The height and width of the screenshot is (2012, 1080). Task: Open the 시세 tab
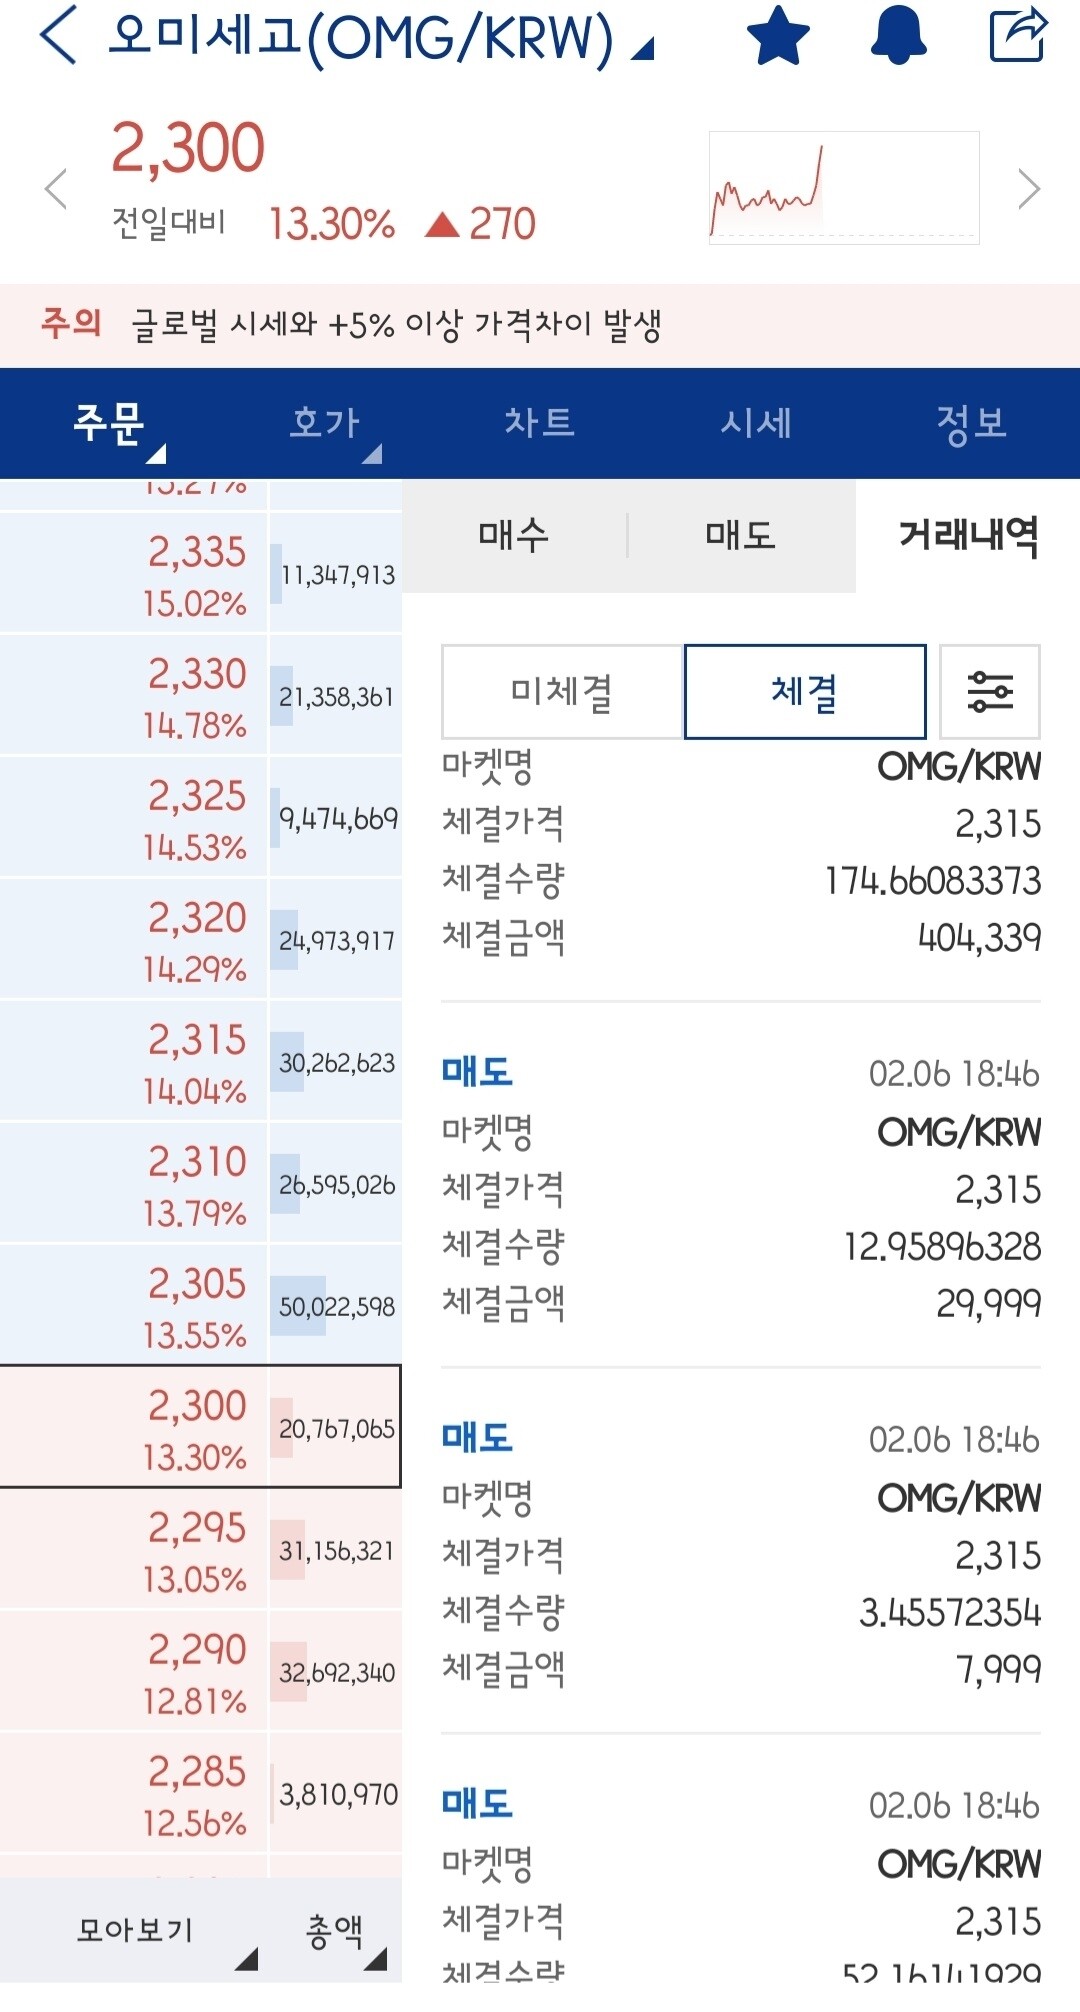tap(756, 422)
